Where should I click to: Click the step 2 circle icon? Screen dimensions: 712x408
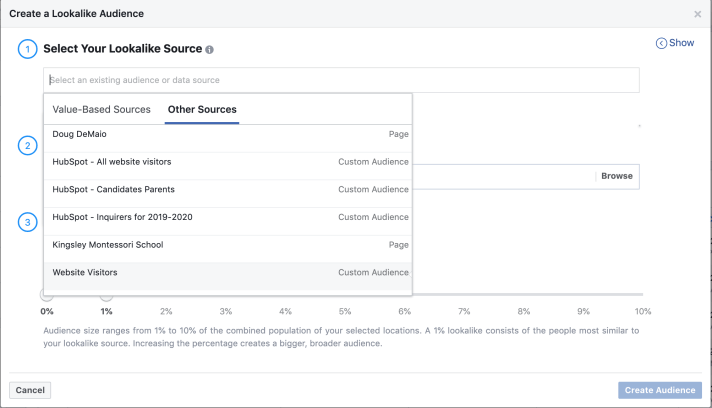(28, 146)
